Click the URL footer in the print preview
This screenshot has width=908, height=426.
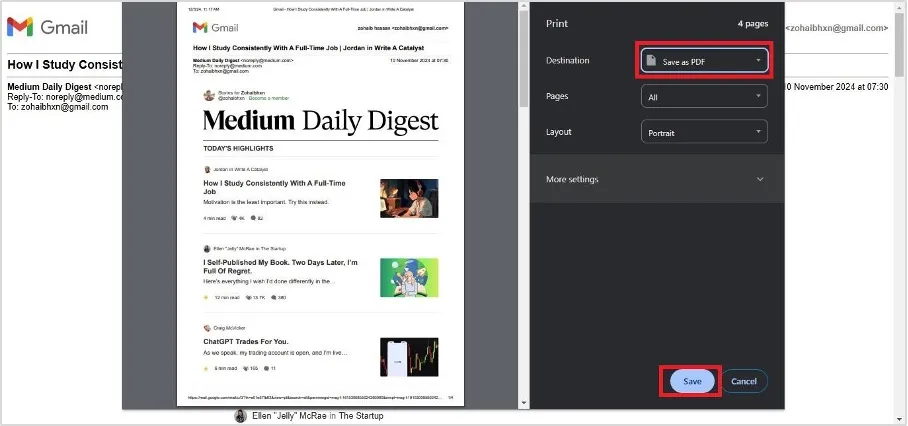pyautogui.click(x=315, y=398)
